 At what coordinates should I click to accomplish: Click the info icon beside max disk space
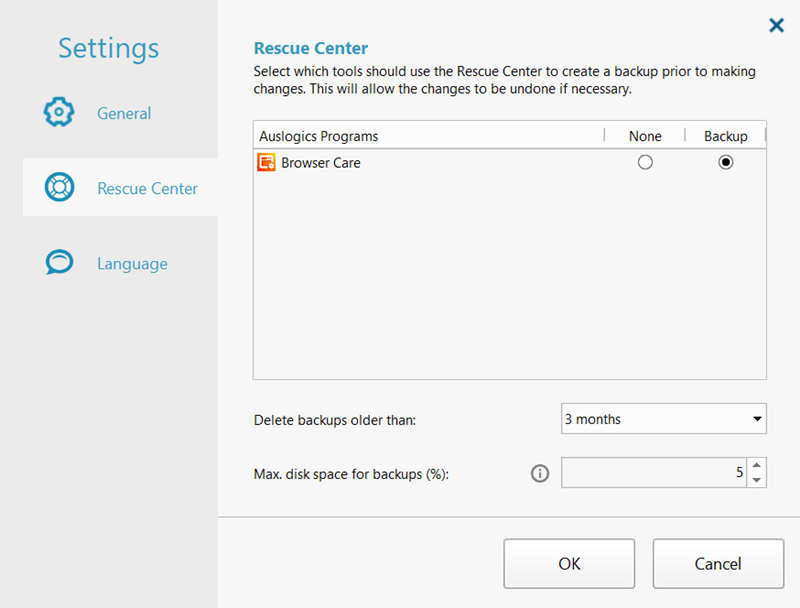540,474
